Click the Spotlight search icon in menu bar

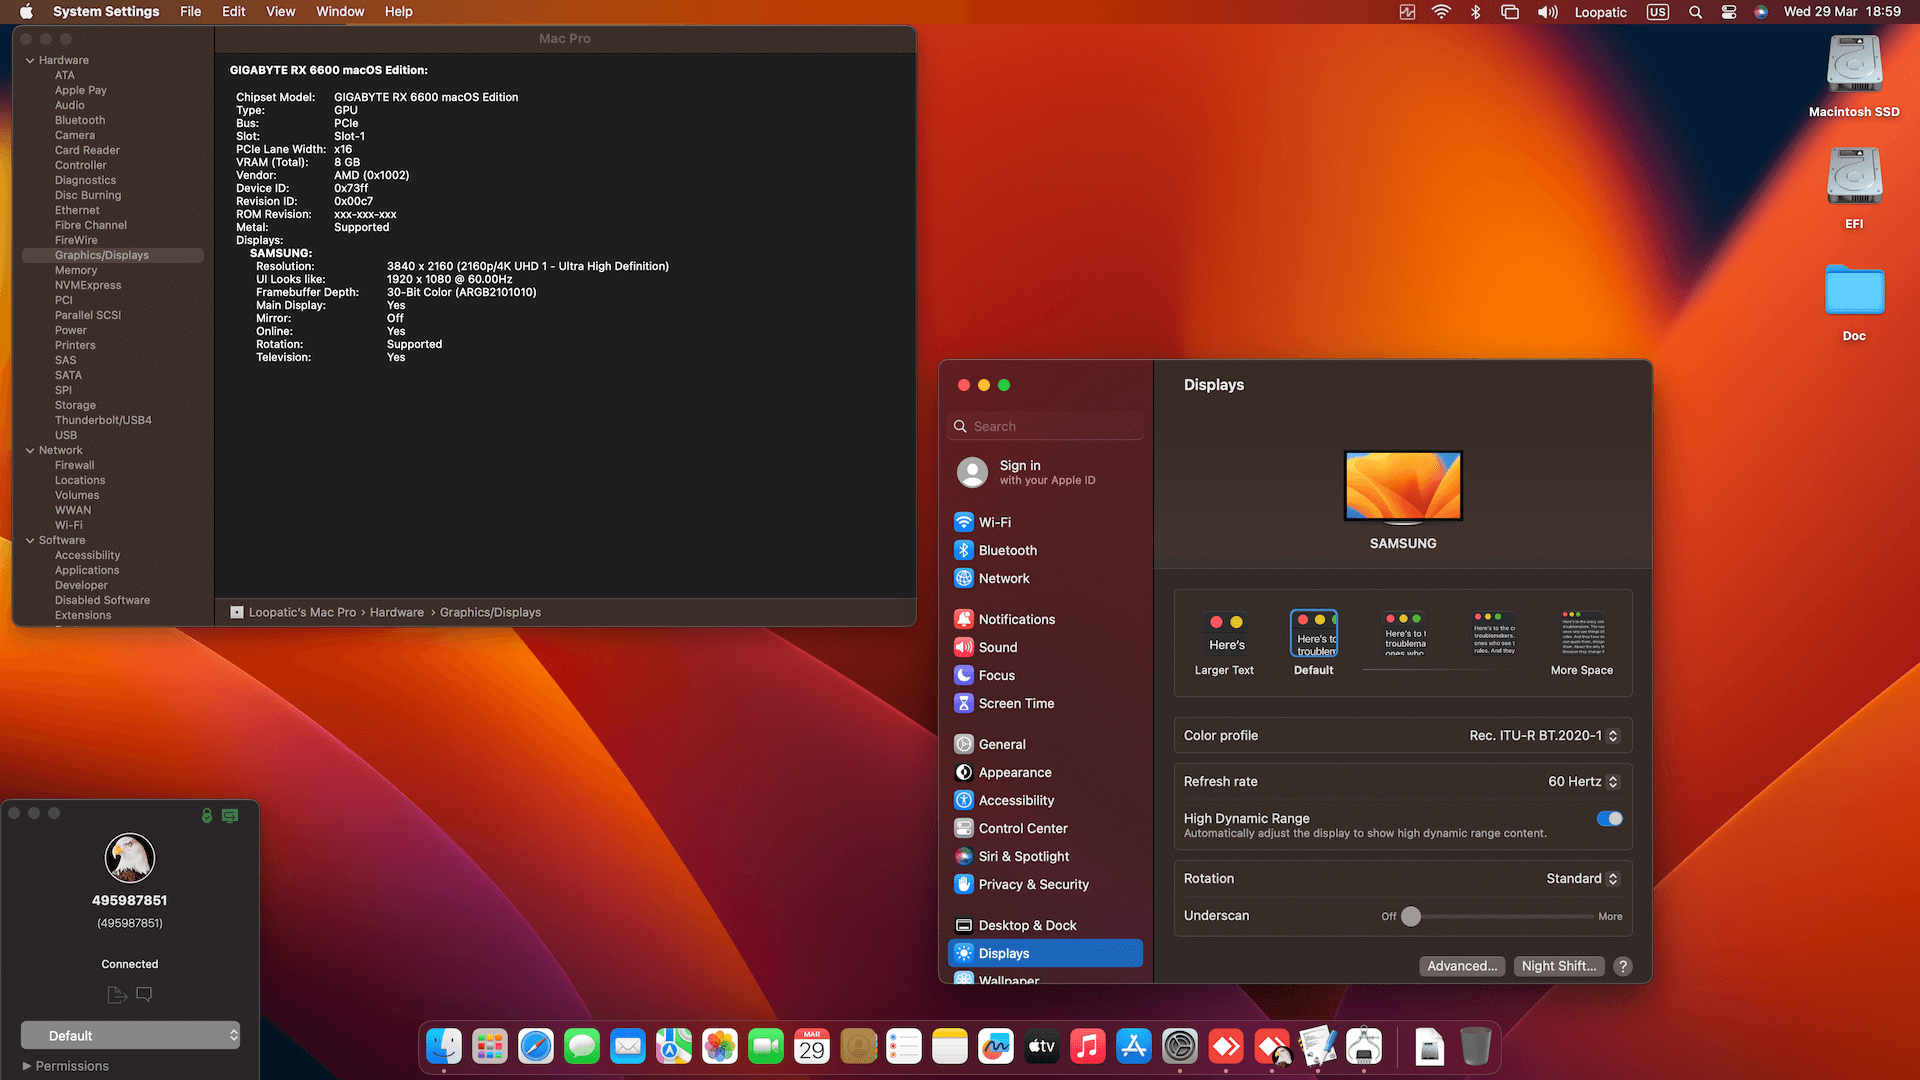click(x=1694, y=12)
